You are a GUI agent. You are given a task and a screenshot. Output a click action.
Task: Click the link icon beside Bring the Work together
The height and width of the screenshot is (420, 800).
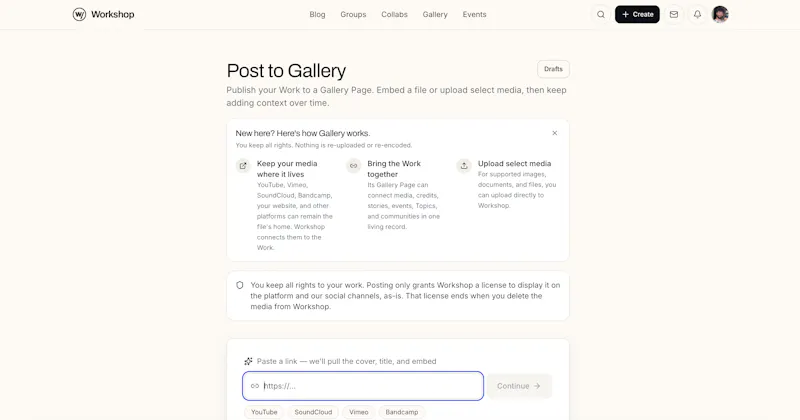(x=354, y=166)
